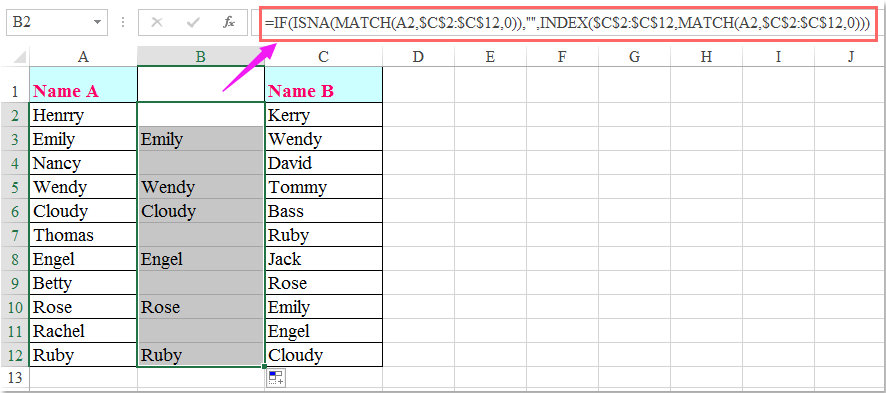Image resolution: width=886 pixels, height=393 pixels.
Task: Click the formula bar resize dots handle
Action: [123, 23]
